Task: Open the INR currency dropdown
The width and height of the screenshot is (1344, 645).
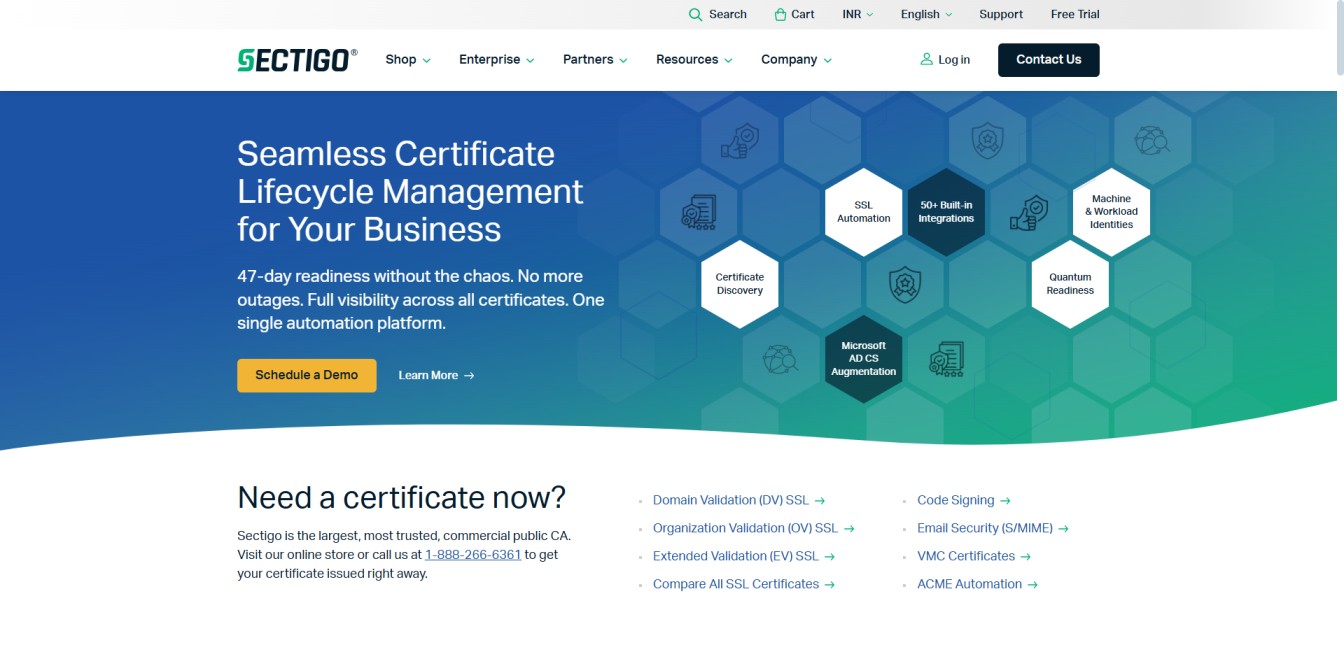Action: (x=858, y=15)
